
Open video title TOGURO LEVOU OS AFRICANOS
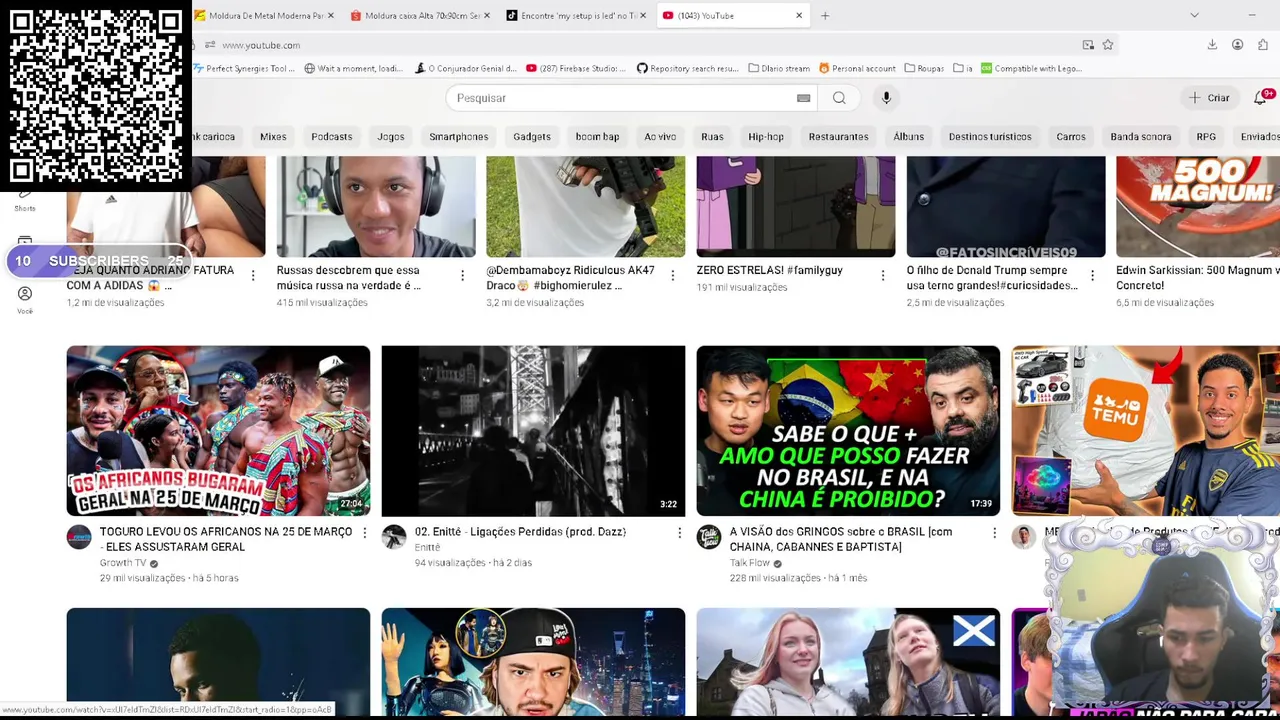(x=226, y=539)
